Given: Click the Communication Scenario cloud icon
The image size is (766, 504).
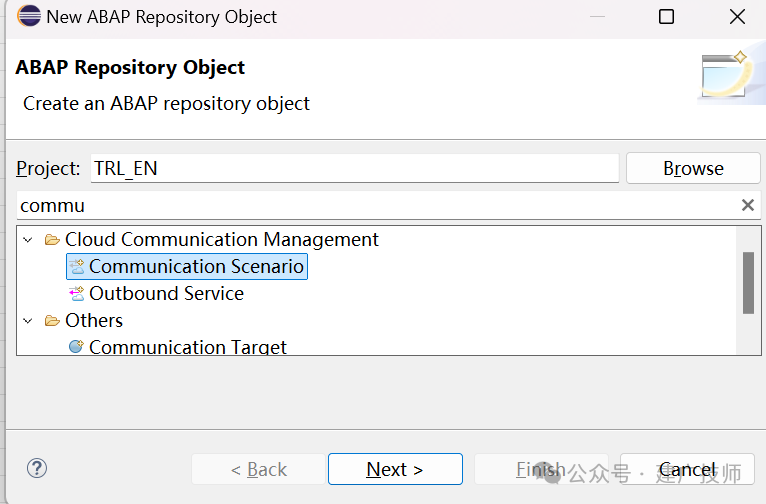Looking at the screenshot, I should 76,267.
